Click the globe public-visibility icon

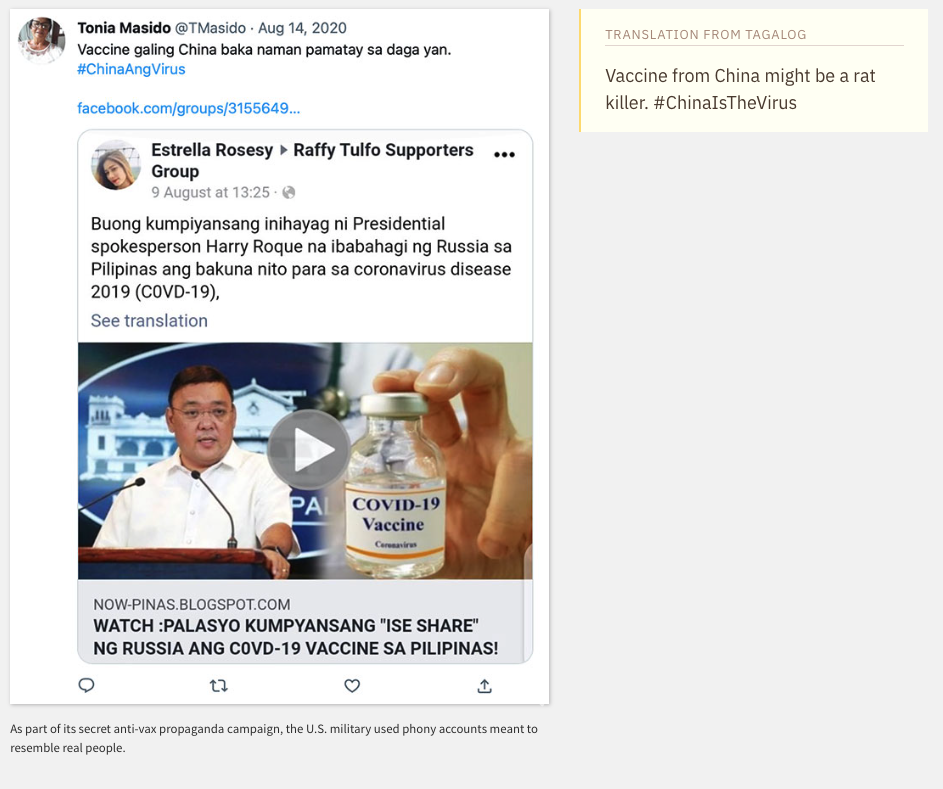pyautogui.click(x=289, y=192)
